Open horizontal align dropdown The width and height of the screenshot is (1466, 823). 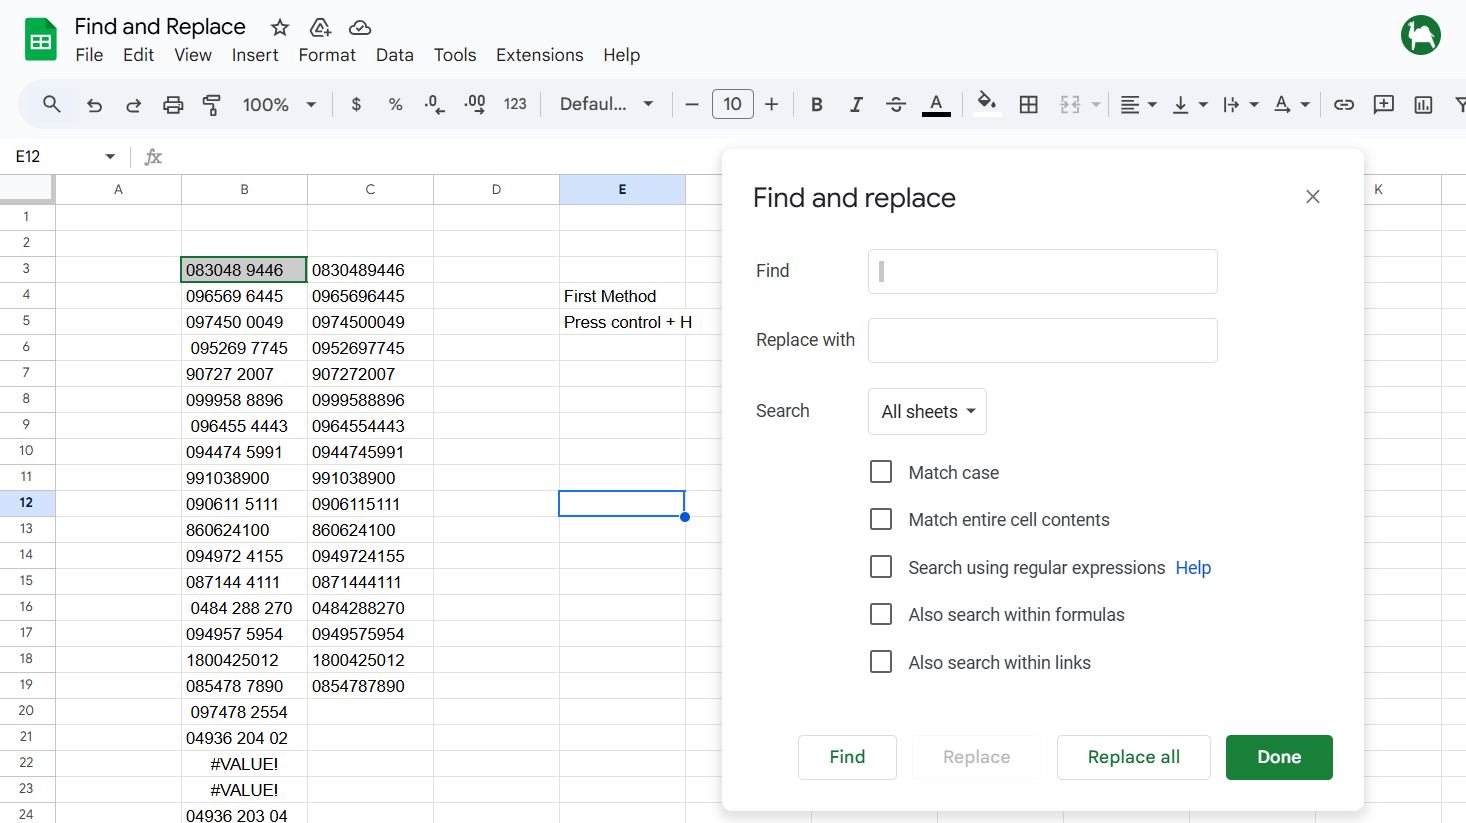coord(1138,104)
